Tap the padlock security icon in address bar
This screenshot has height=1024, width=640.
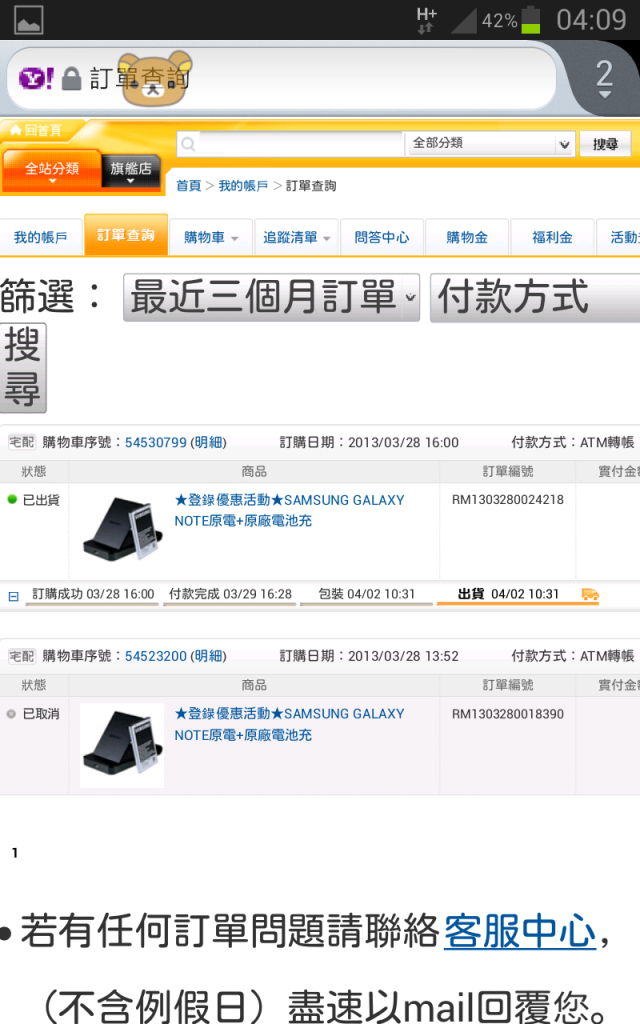(71, 79)
